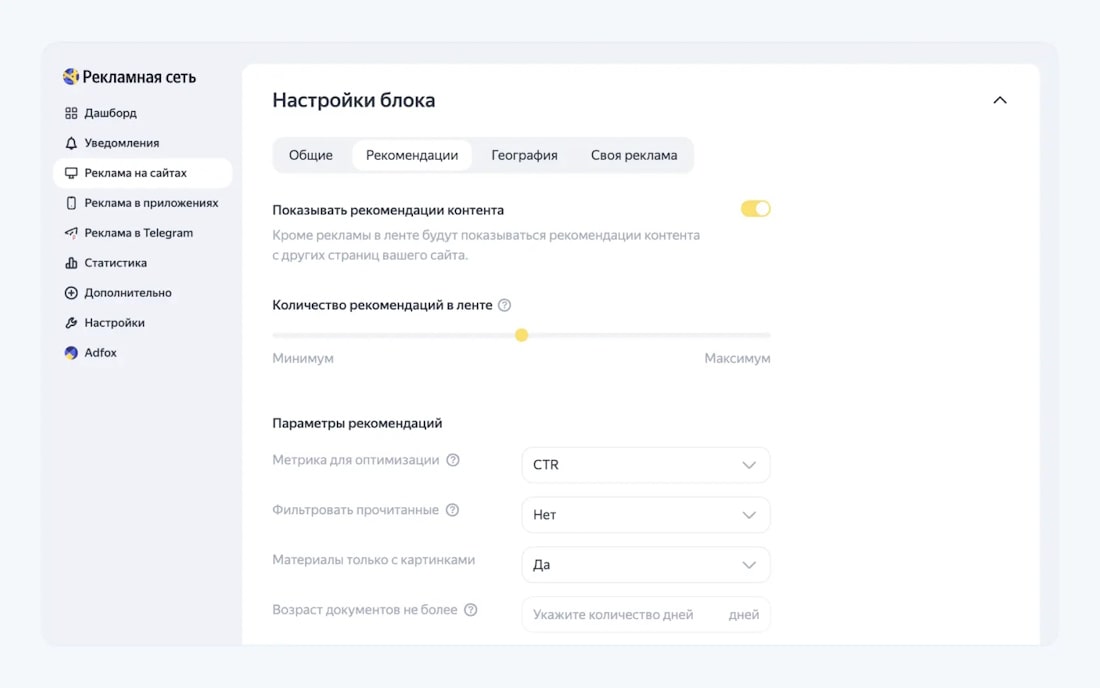Disable Показывать рекомендации контента toggle
Image resolution: width=1100 pixels, height=688 pixels.
pos(756,209)
